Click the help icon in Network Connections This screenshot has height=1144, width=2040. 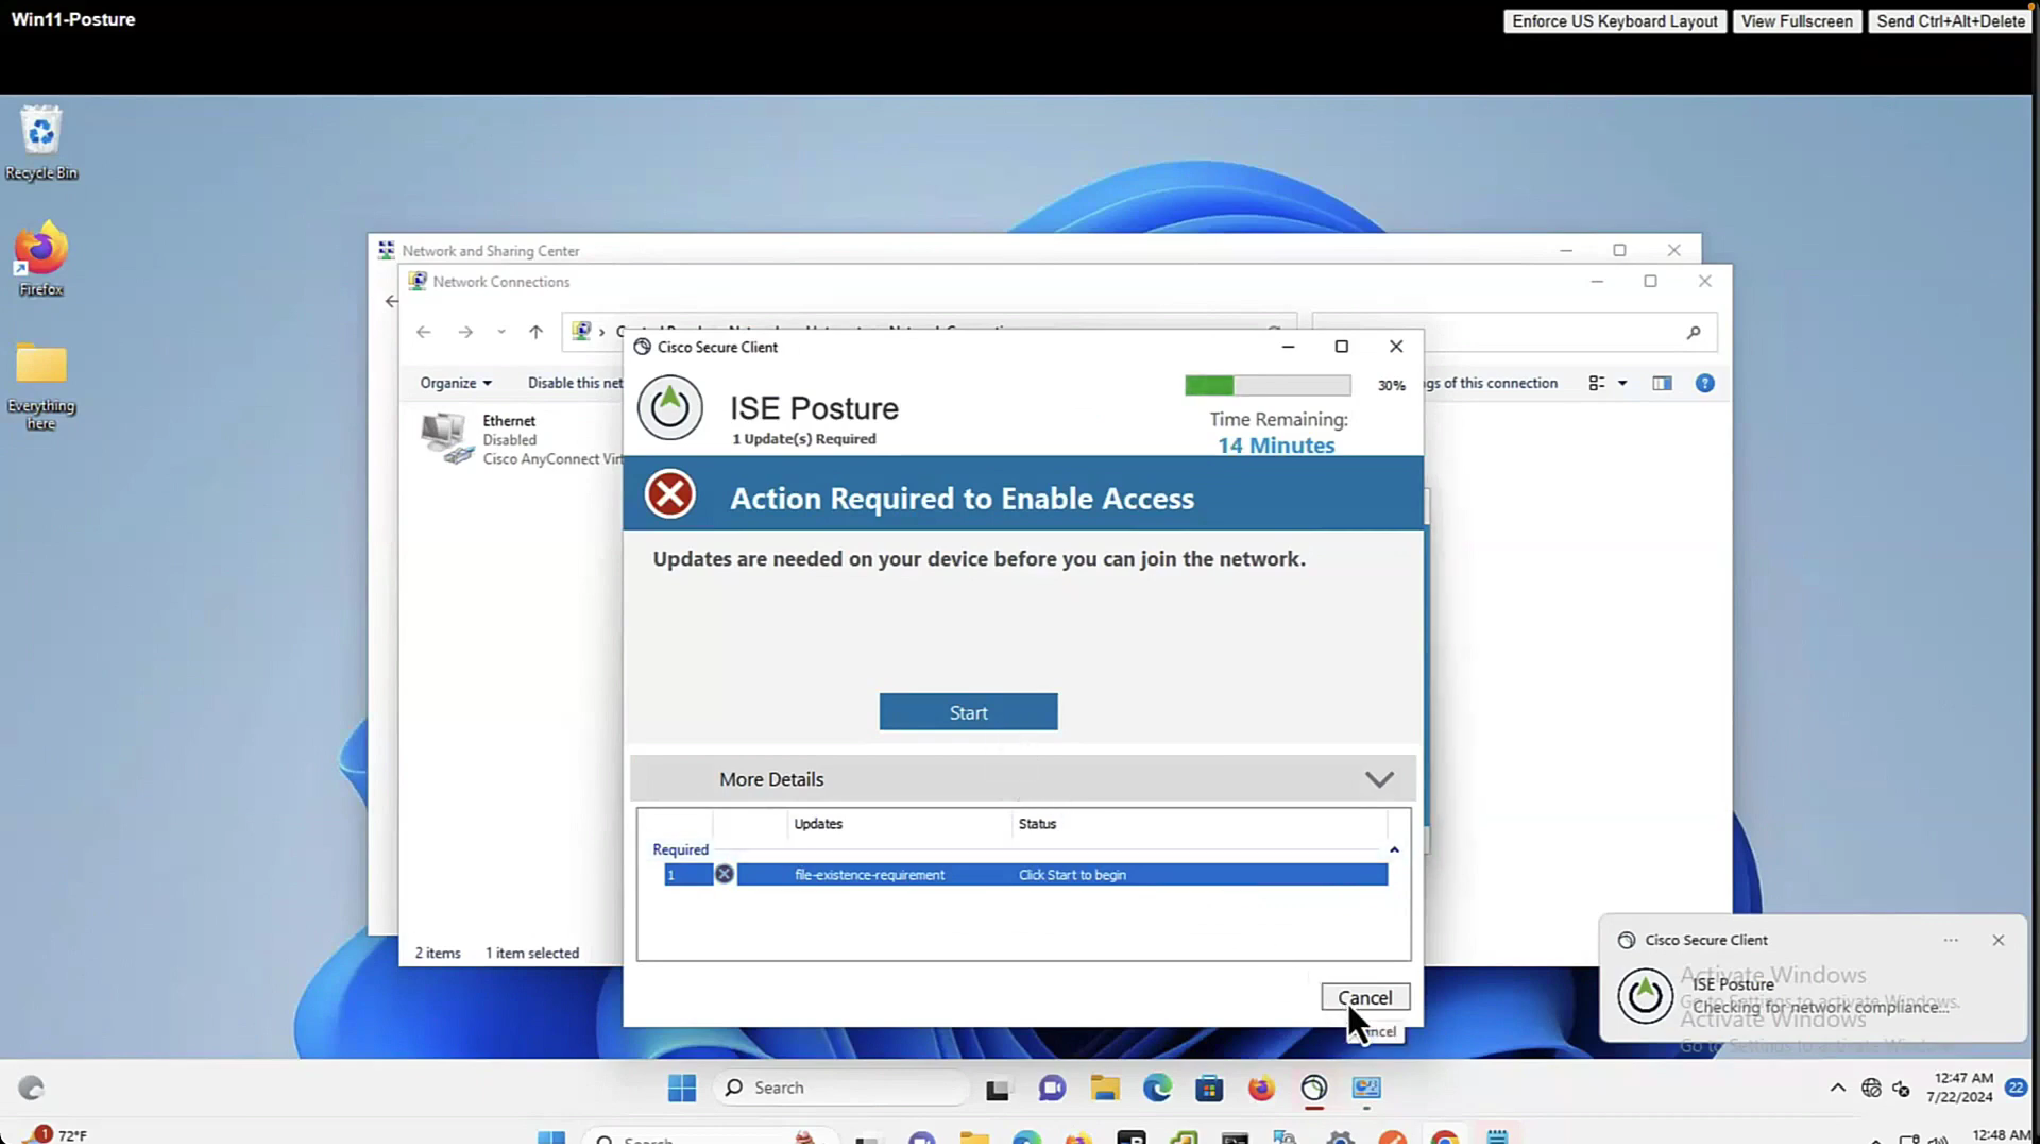click(x=1705, y=384)
